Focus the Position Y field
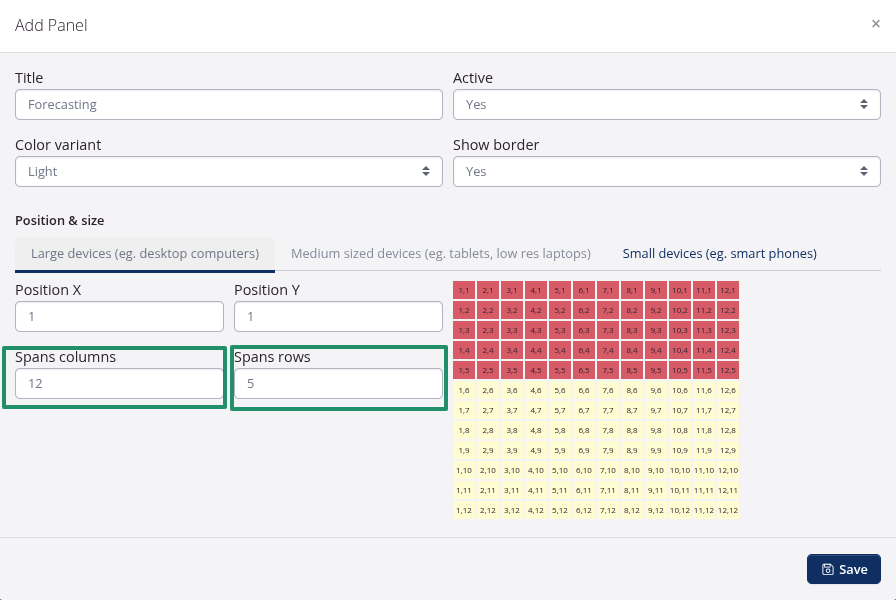This screenshot has width=896, height=600. point(338,316)
